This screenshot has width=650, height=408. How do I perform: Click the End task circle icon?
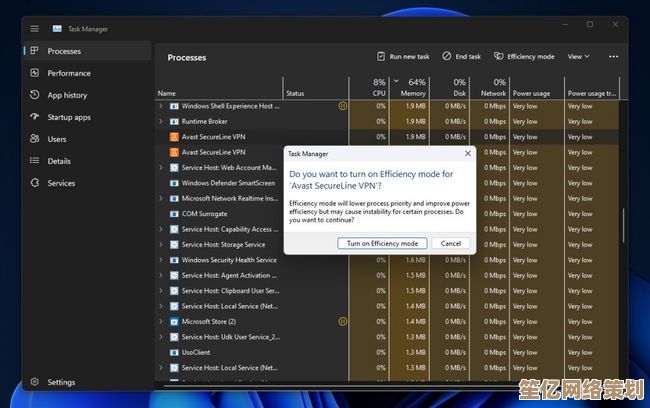click(x=446, y=56)
